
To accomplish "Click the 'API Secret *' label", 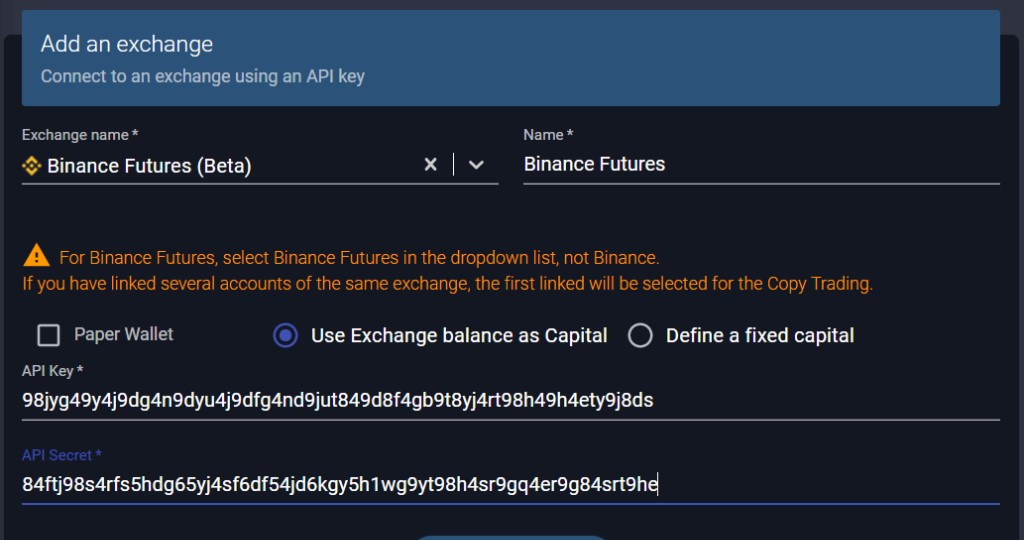I will pyautogui.click(x=61, y=455).
